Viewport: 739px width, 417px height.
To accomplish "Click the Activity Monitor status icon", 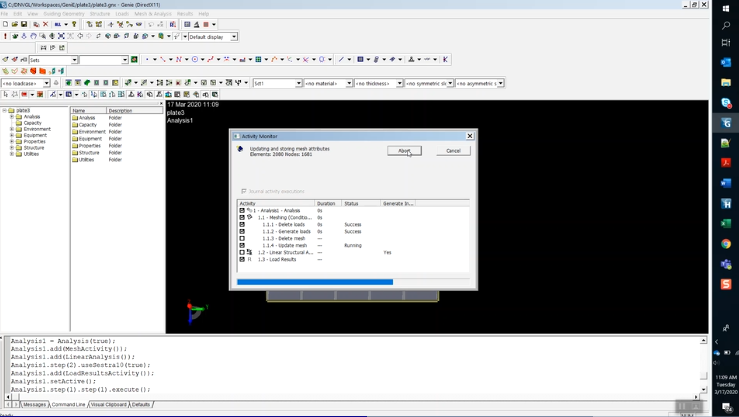I will (240, 149).
